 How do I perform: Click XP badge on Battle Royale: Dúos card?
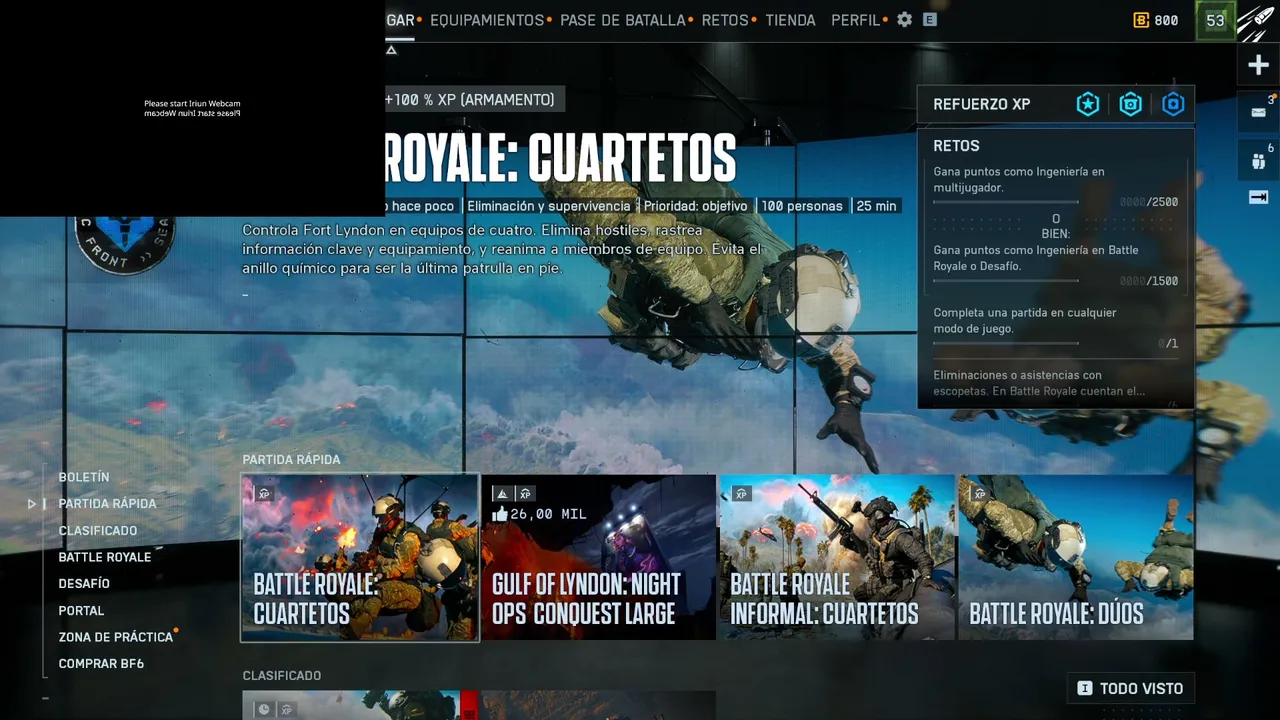pos(979,493)
